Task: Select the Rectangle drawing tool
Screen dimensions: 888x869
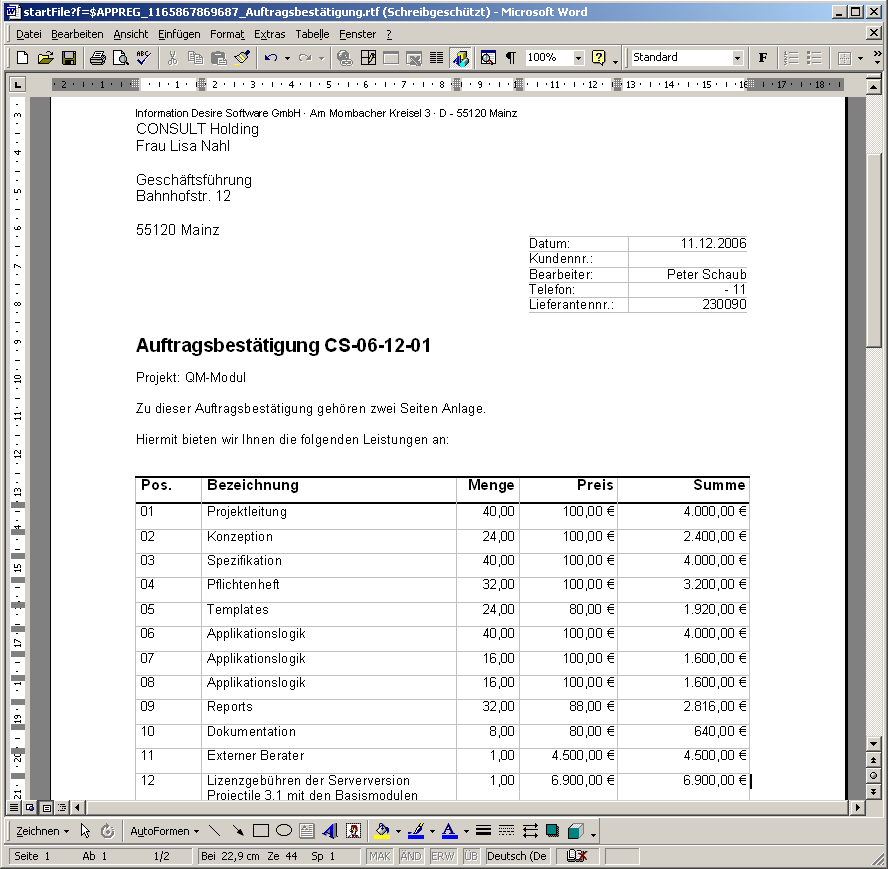Action: point(261,831)
